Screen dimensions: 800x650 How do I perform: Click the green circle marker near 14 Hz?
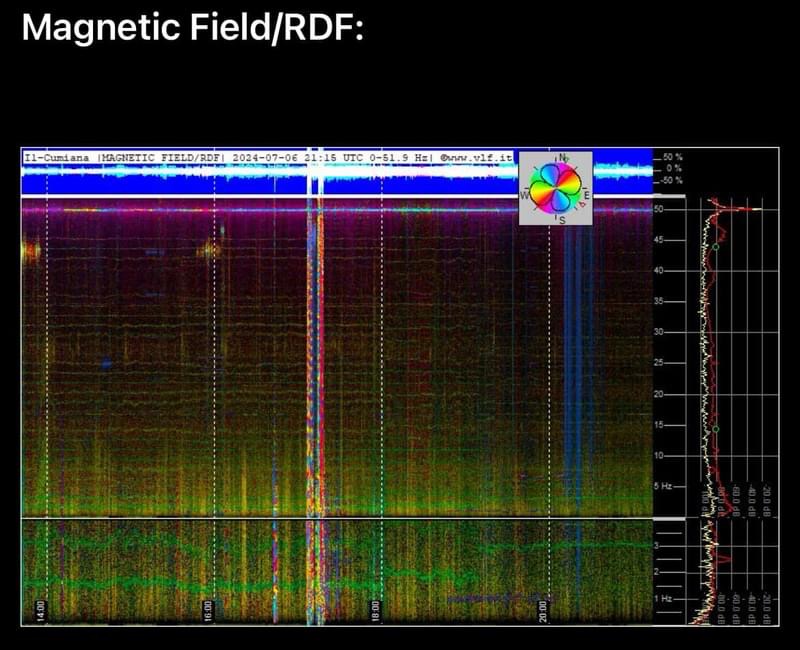pyautogui.click(x=715, y=429)
